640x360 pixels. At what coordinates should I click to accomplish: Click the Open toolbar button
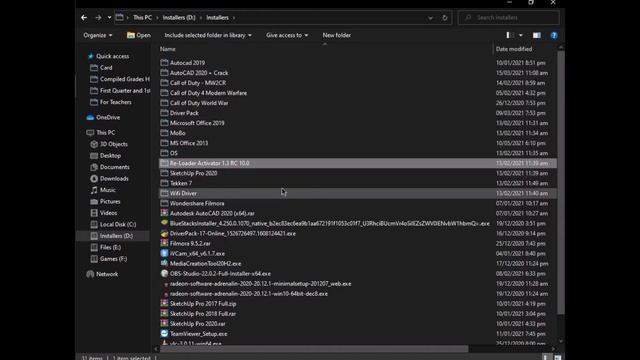tap(139, 36)
